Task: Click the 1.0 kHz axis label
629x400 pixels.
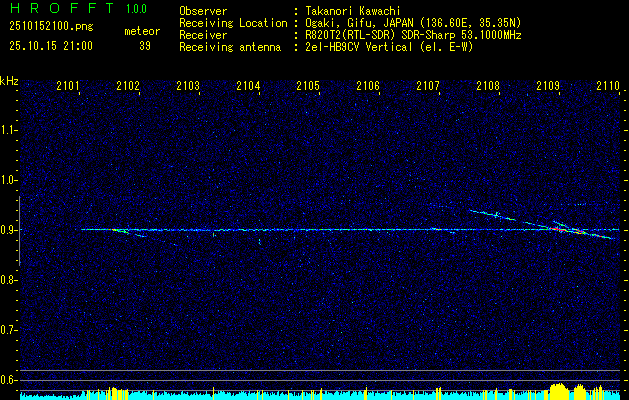Action: [x=9, y=180]
